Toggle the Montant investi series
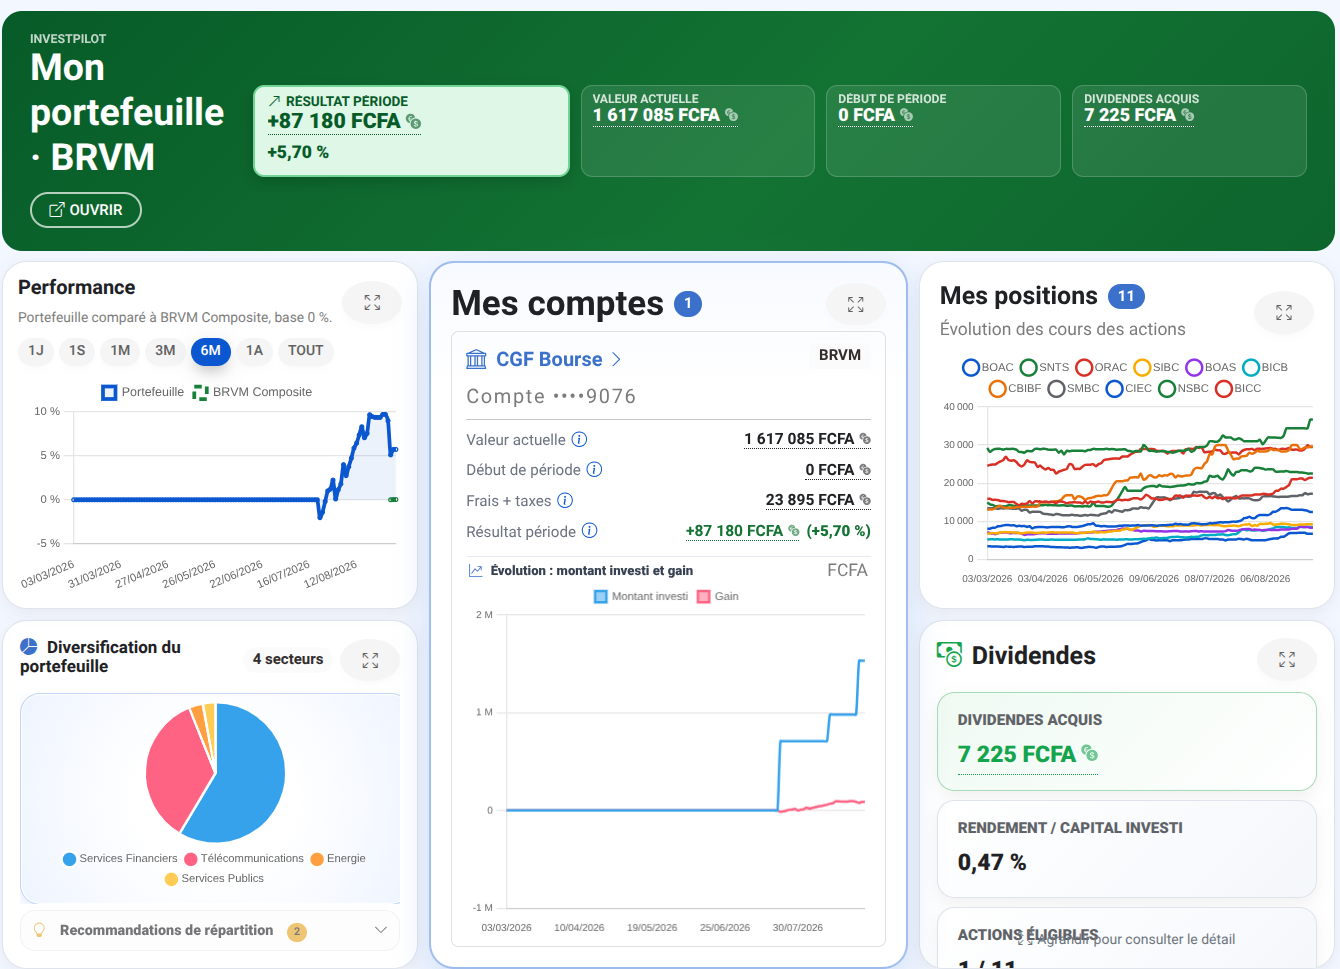Screen dimensions: 1340x969 coord(641,596)
